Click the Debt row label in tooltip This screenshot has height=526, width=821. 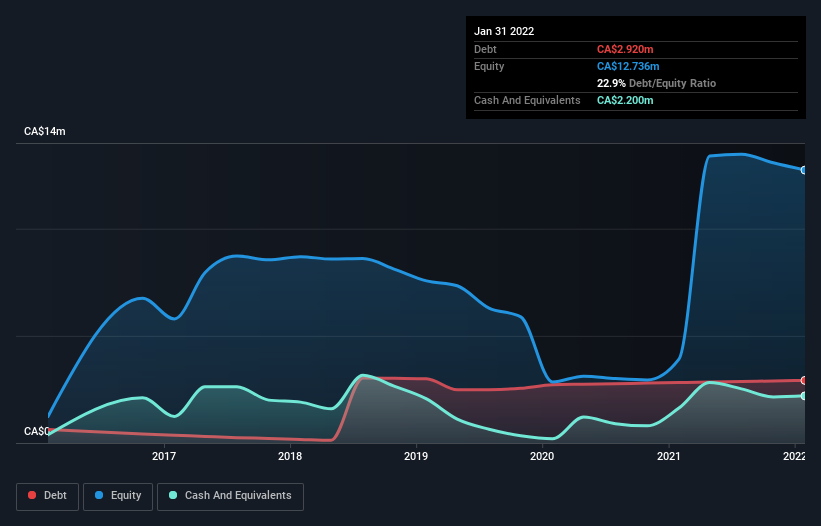485,49
